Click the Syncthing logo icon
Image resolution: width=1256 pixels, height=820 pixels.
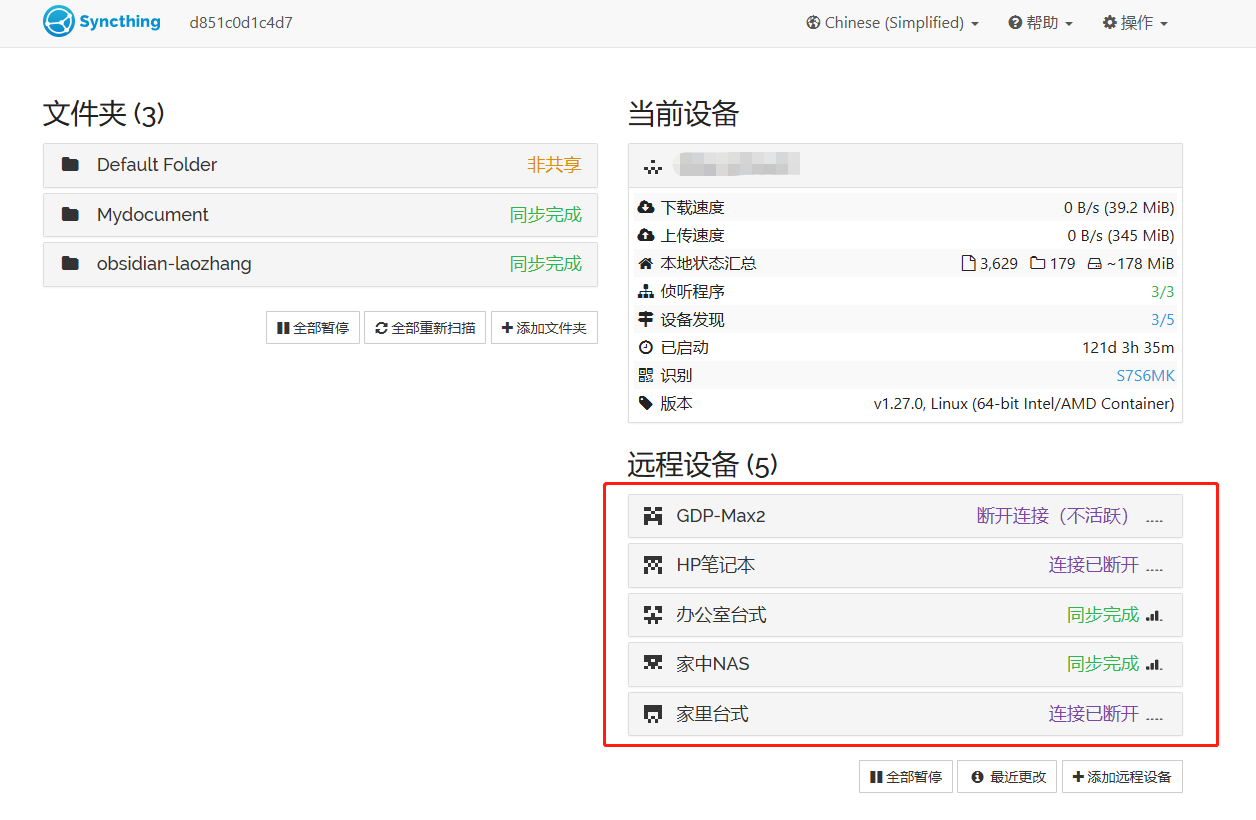(x=59, y=22)
